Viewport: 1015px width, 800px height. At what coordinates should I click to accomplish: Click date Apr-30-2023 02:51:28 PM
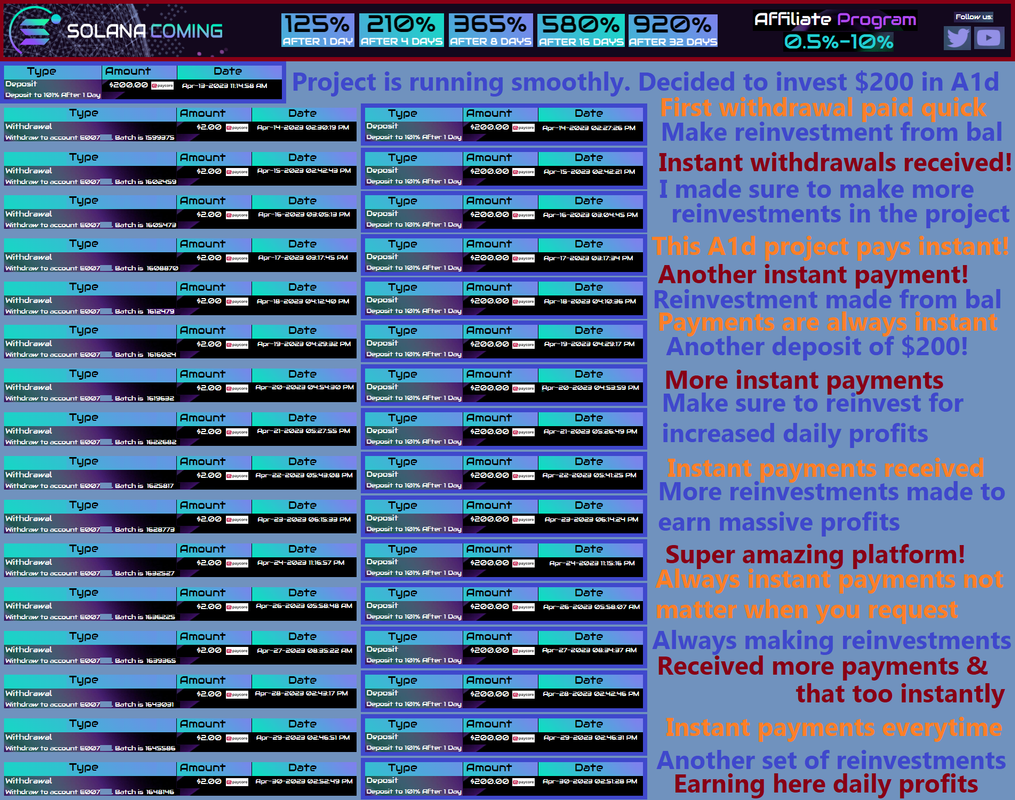(x=590, y=782)
